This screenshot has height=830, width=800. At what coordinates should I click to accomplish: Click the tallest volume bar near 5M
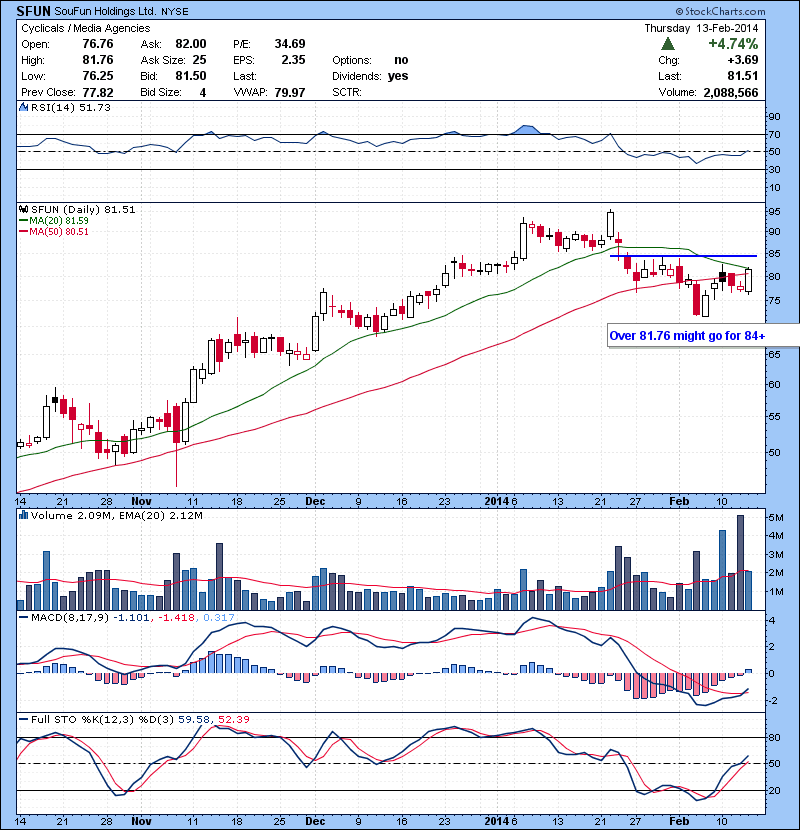click(x=740, y=563)
